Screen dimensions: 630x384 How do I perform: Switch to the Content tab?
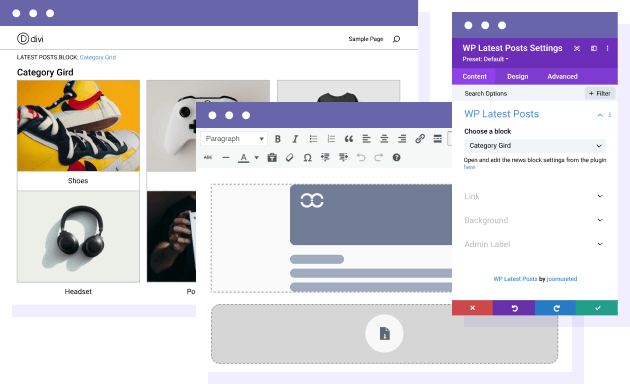(x=474, y=76)
